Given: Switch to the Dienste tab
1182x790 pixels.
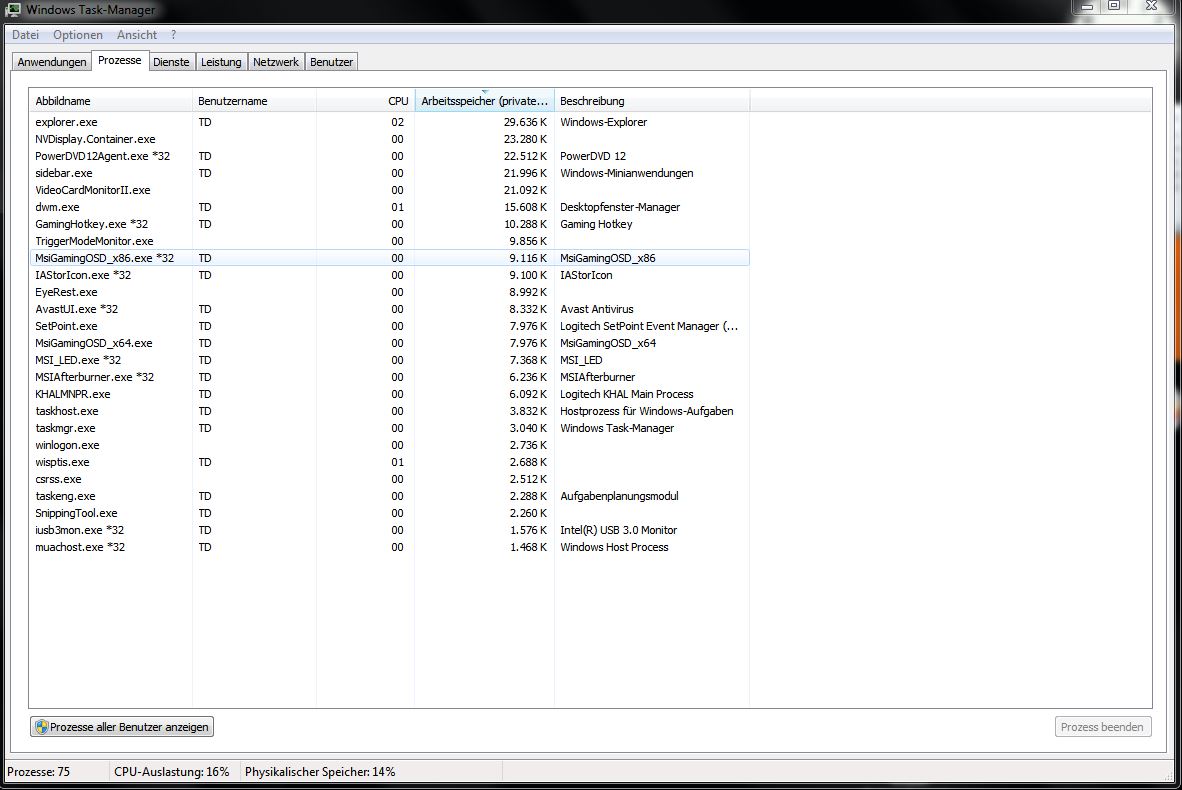Looking at the screenshot, I should click(171, 62).
